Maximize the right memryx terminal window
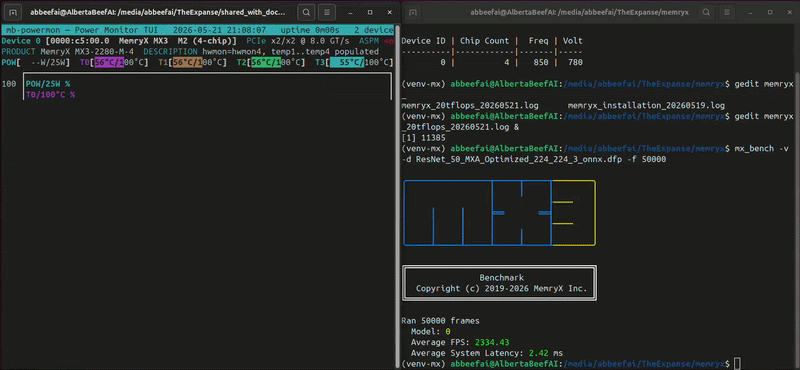Viewport: 800px width, 370px height. pyautogui.click(x=771, y=12)
